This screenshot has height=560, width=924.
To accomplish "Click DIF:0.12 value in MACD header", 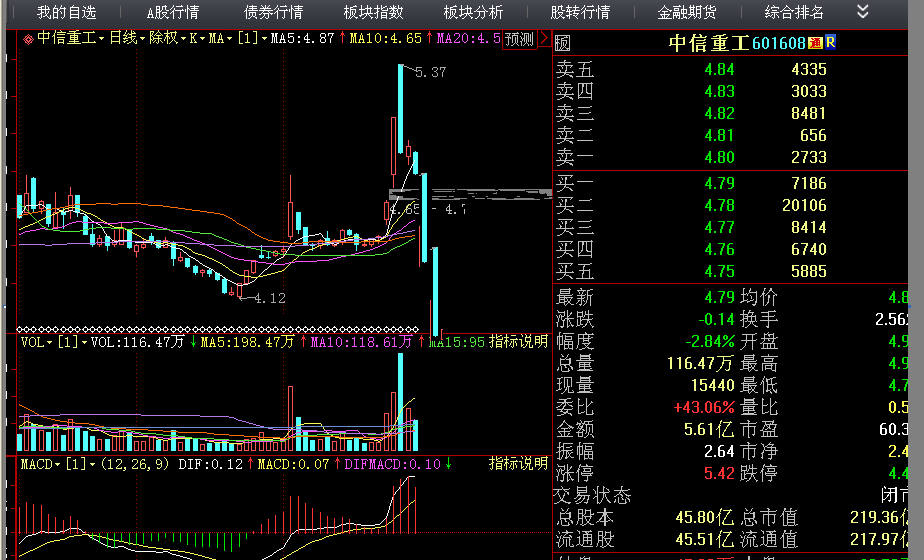I will point(210,465).
